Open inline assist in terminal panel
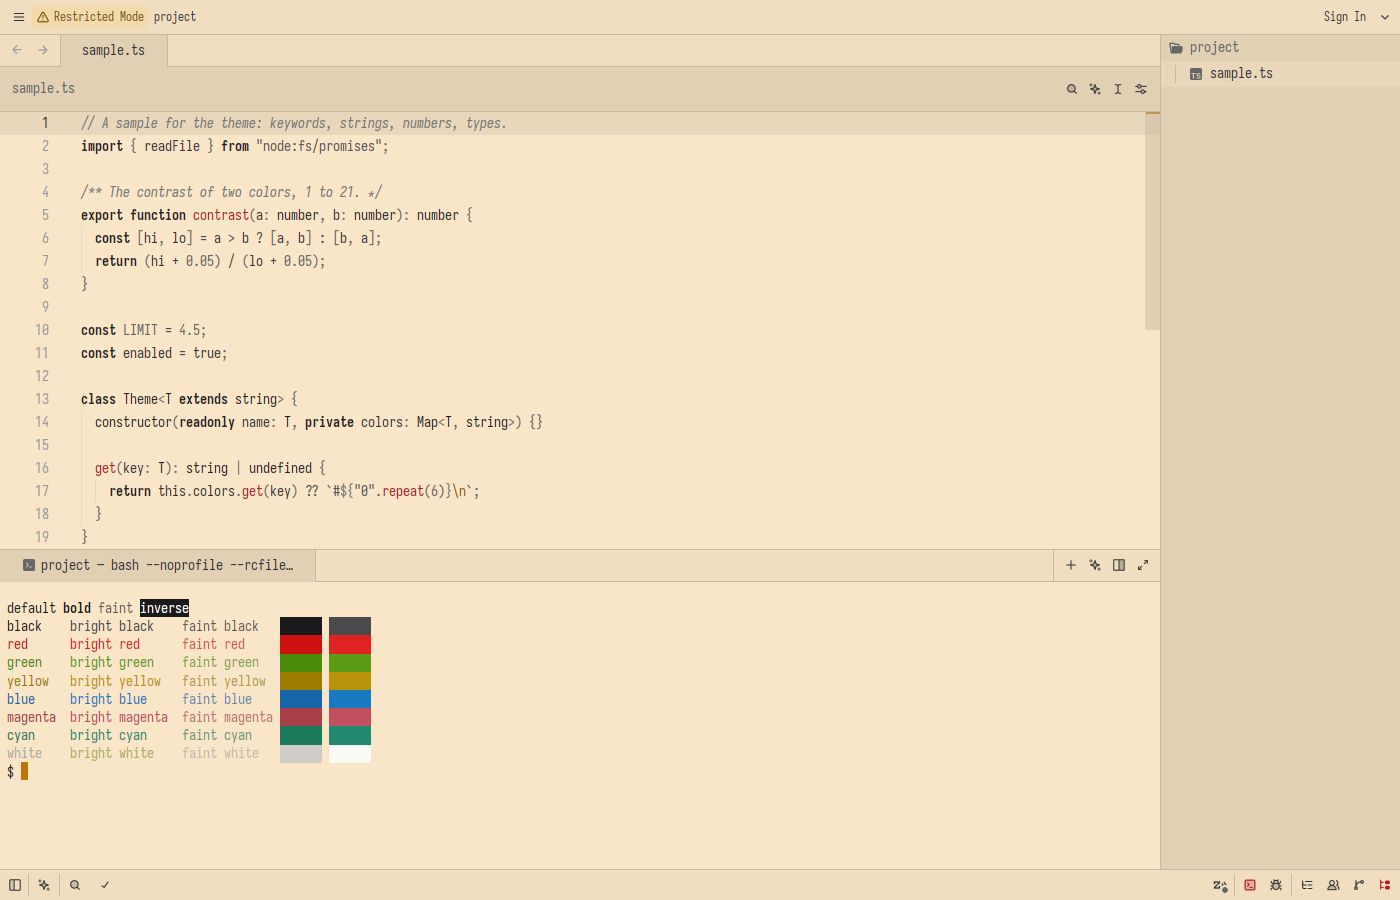Viewport: 1400px width, 900px height. [1095, 565]
